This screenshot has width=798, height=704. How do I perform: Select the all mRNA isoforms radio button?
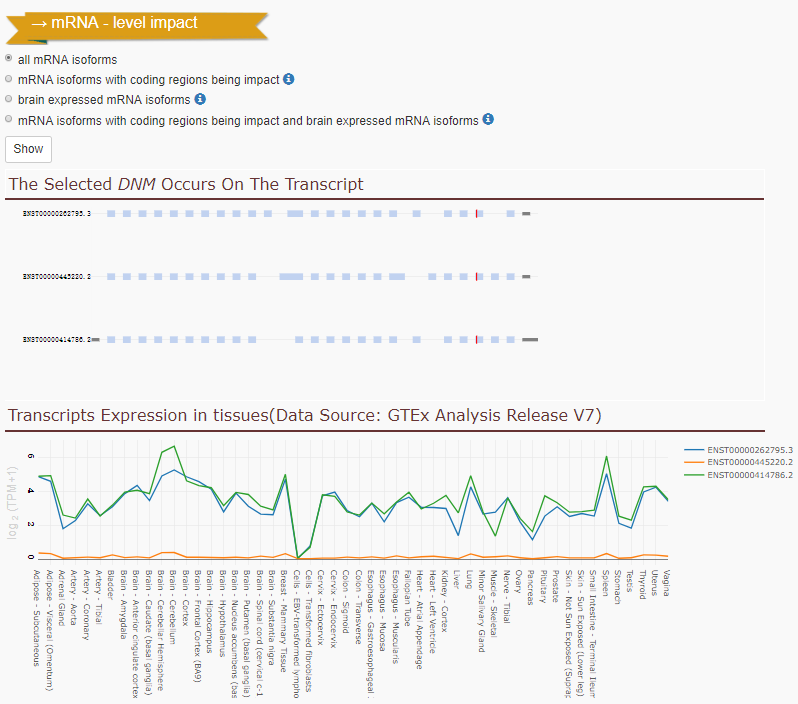(9, 58)
